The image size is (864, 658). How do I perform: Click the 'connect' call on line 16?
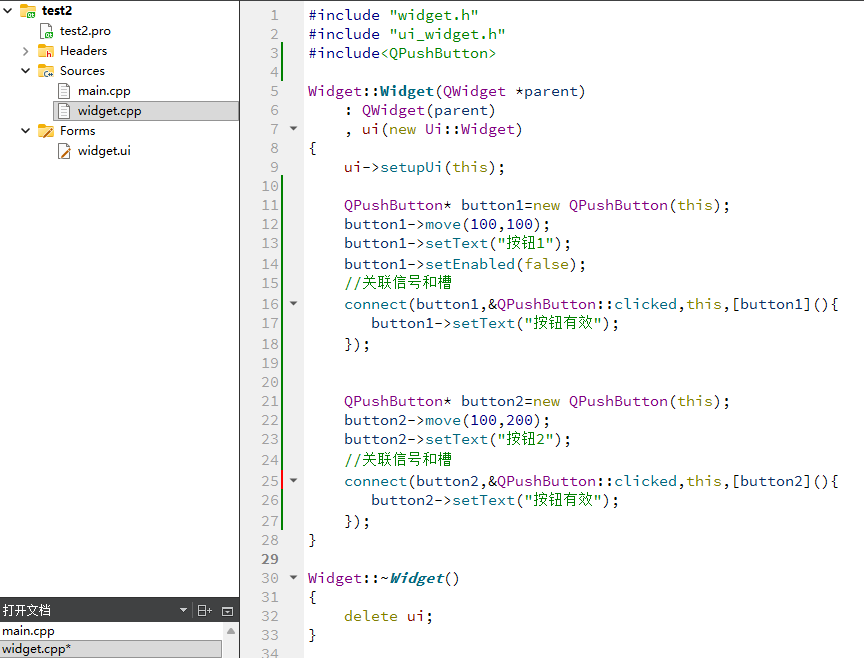375,304
